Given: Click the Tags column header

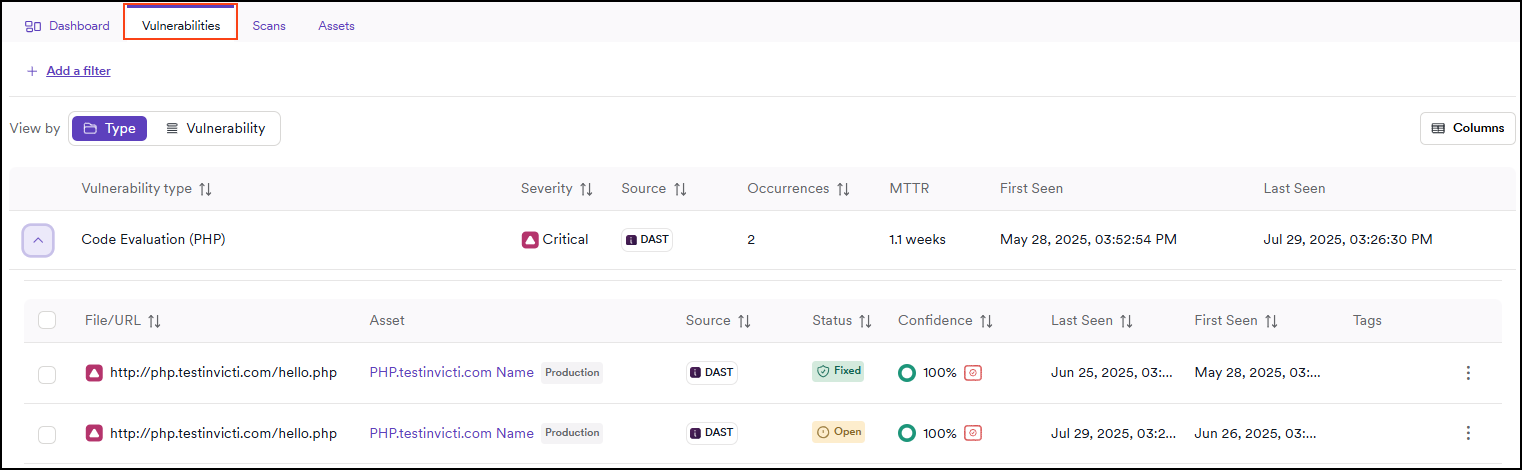Looking at the screenshot, I should click(1367, 321).
